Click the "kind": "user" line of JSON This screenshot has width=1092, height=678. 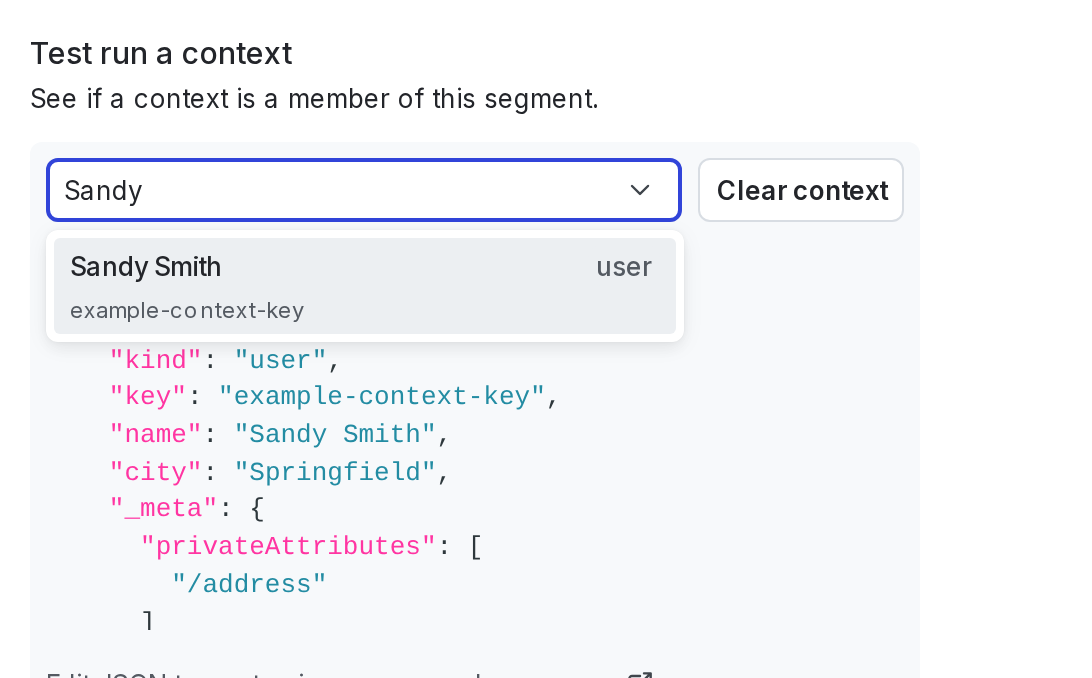click(220, 360)
